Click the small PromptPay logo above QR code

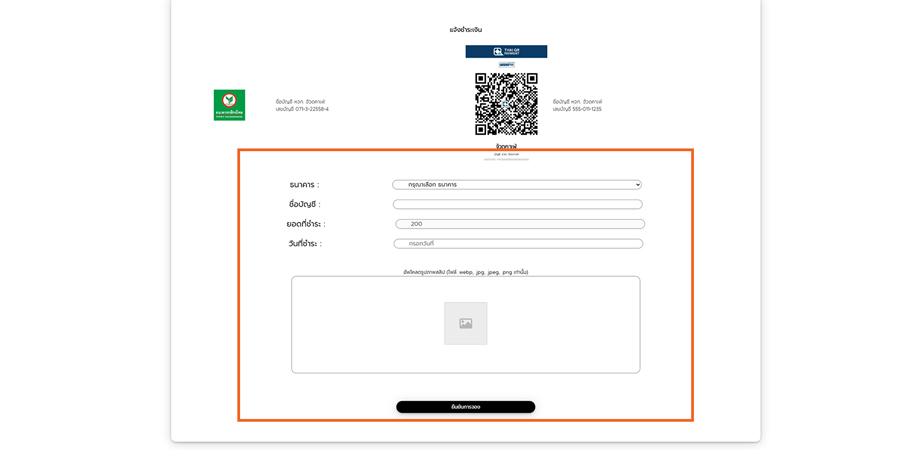506,65
